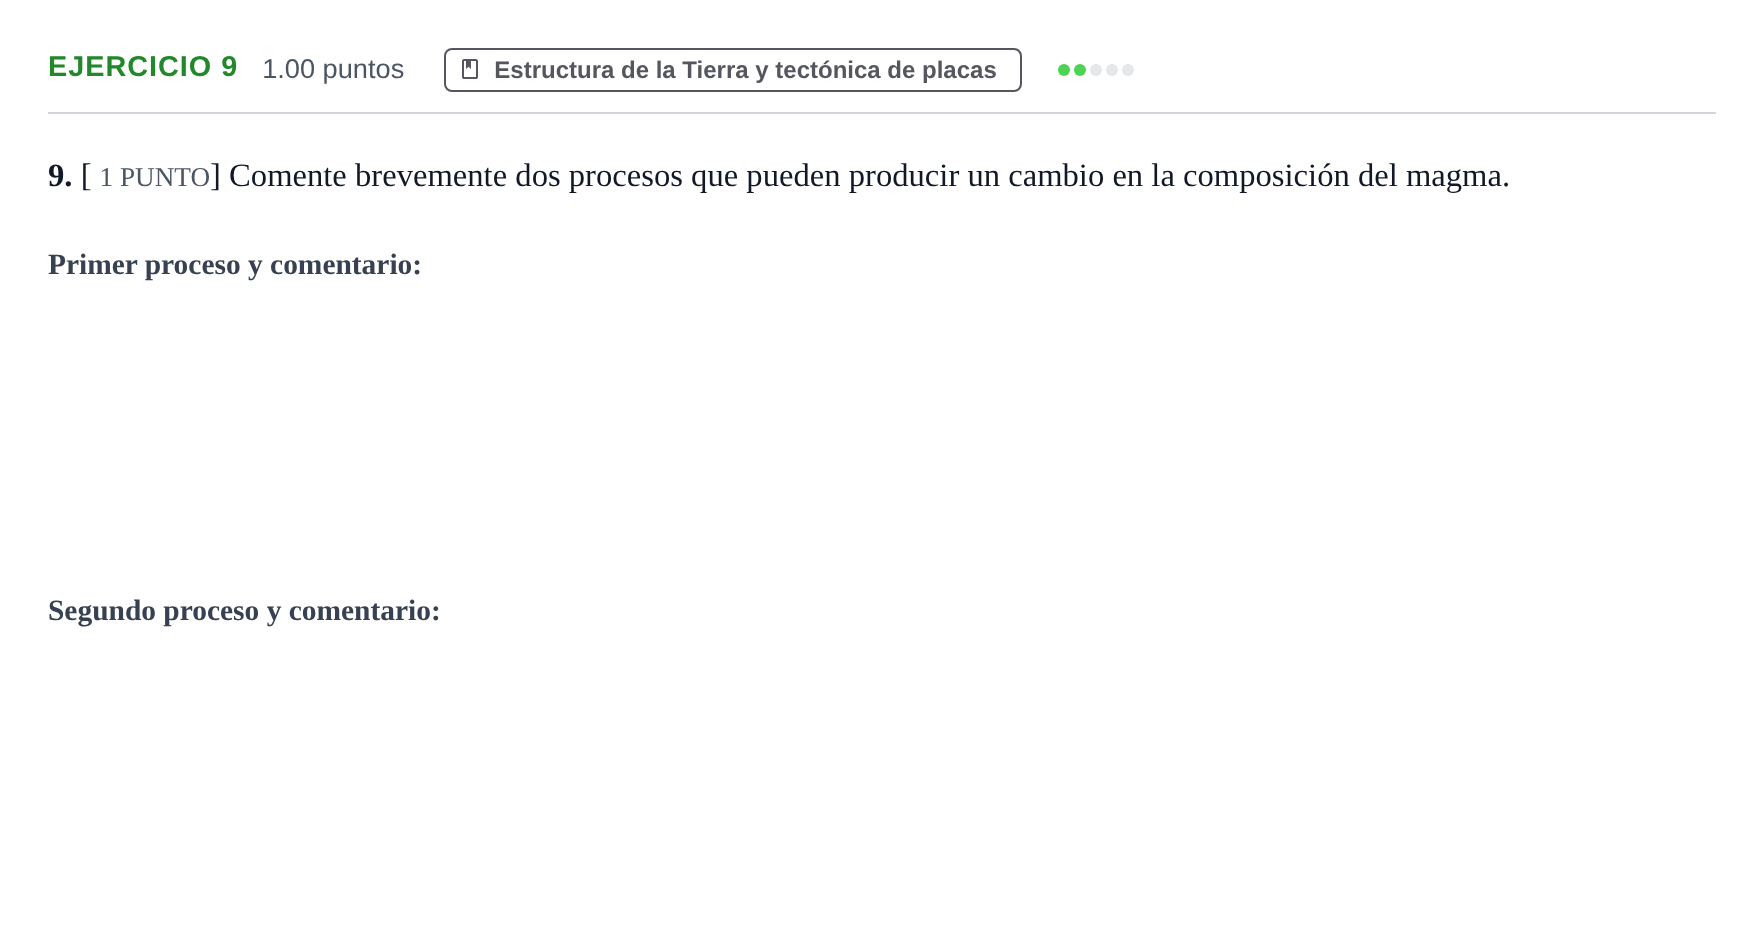Viewport: 1764px width, 942px height.
Task: Click the Segundo proceso y comentario label
Action: pos(244,611)
